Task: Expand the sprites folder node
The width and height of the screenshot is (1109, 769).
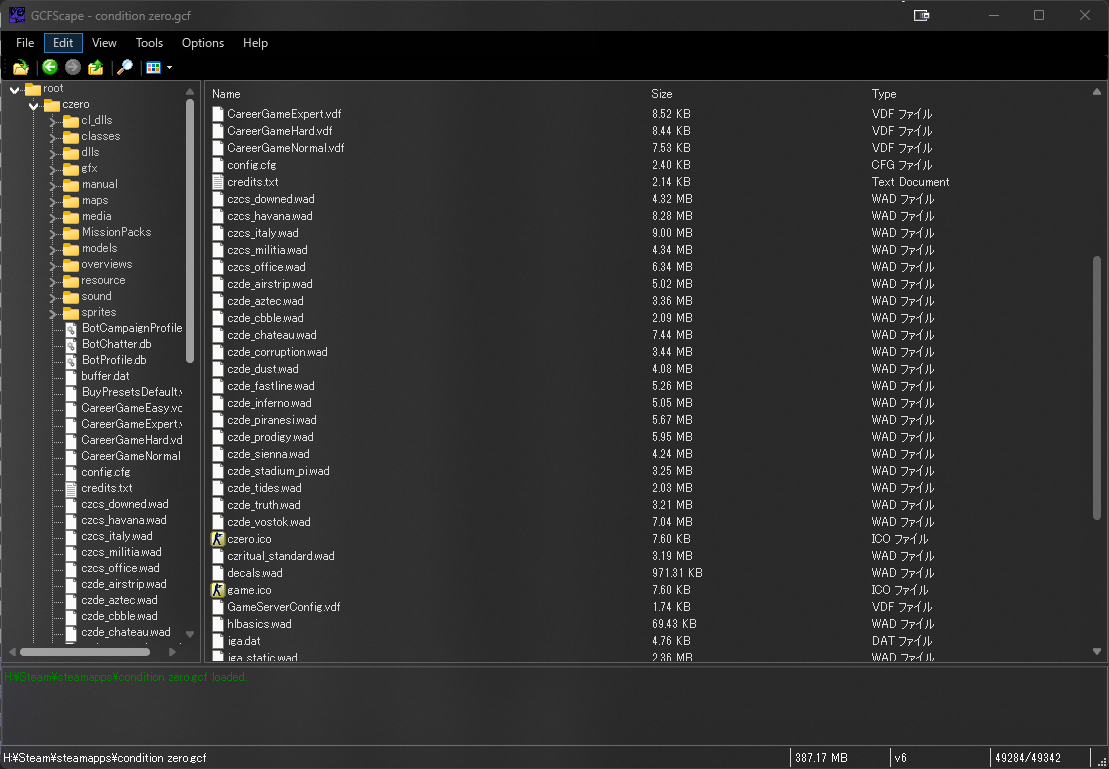Action: coord(52,313)
